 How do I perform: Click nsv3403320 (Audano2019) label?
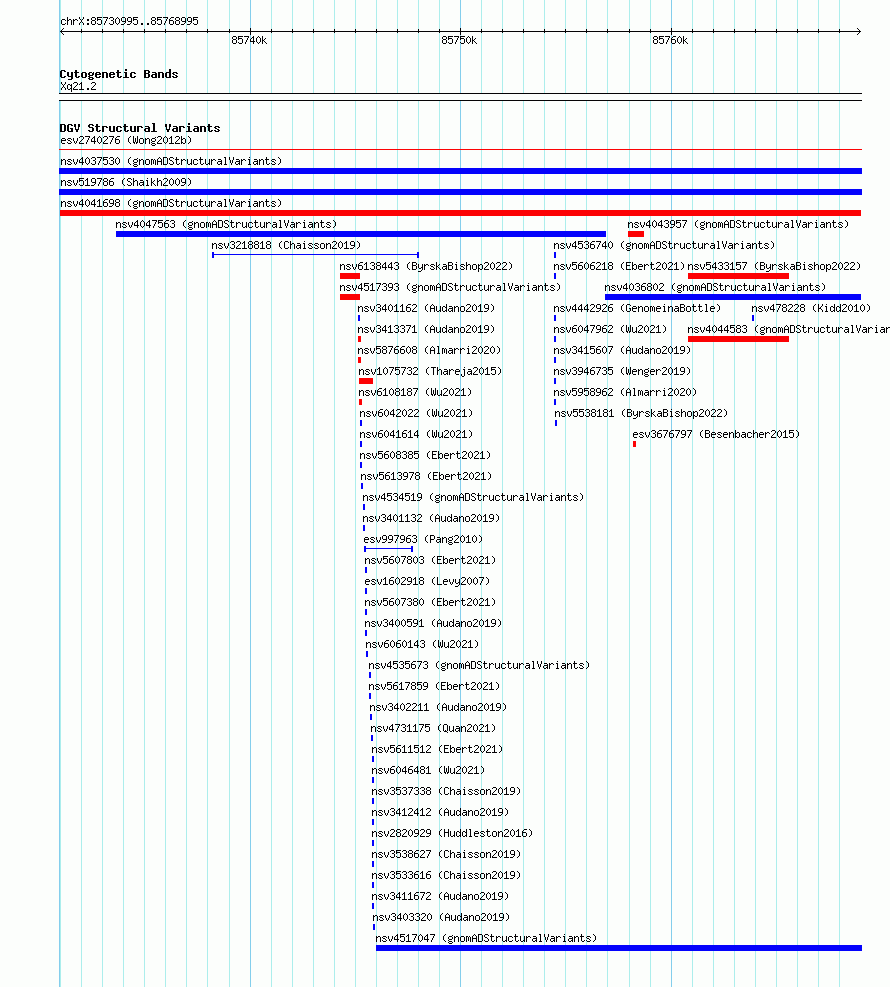click(x=441, y=917)
